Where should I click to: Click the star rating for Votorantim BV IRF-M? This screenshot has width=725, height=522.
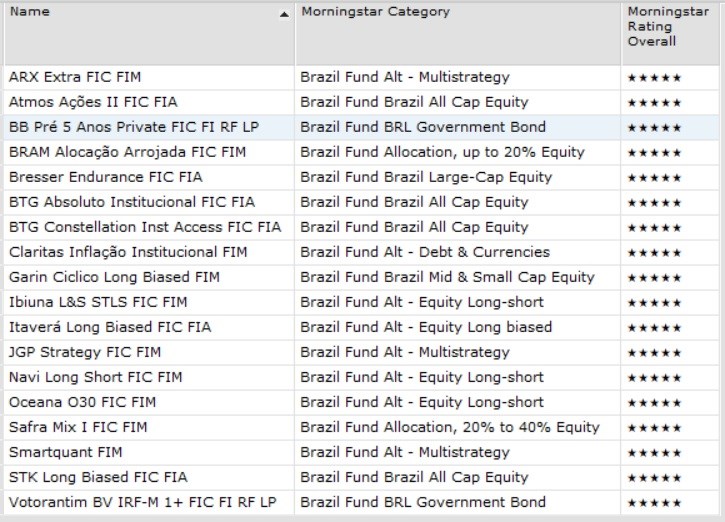click(x=654, y=502)
